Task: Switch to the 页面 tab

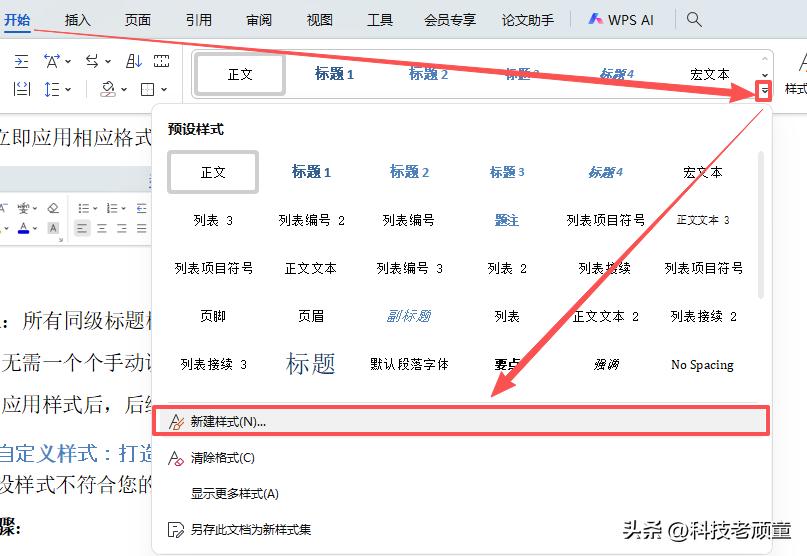Action: [x=137, y=20]
